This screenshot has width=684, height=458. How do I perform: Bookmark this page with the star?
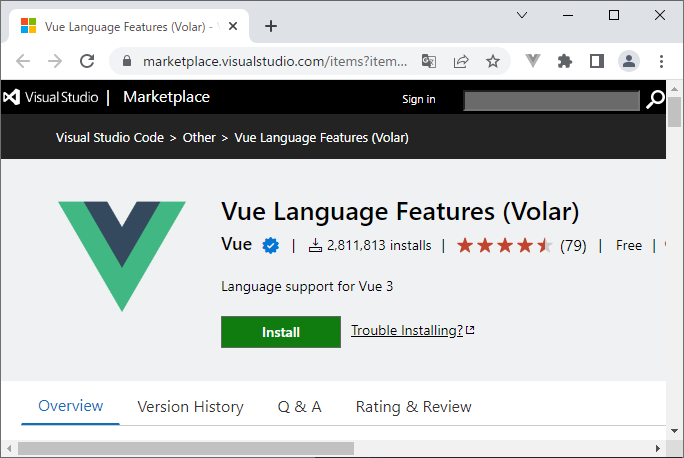[x=493, y=61]
